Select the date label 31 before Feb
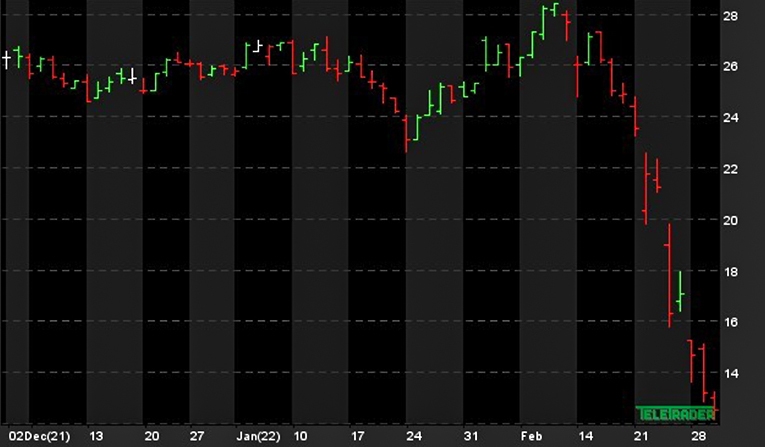This screenshot has height=447, width=765. [x=471, y=436]
